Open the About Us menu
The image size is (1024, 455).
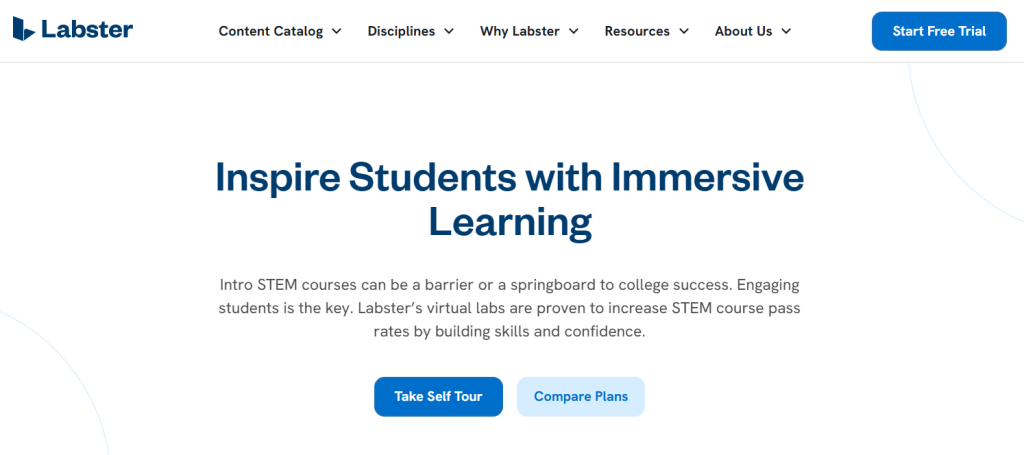point(743,31)
